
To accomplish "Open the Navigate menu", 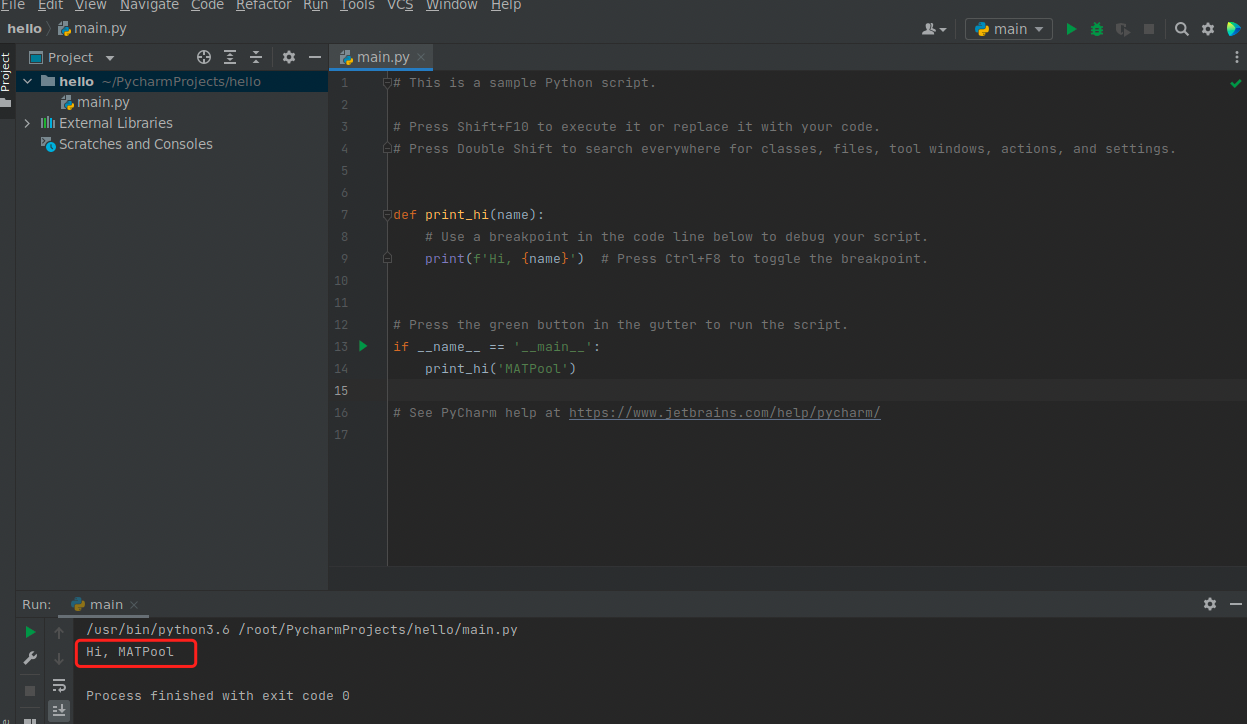I will tap(148, 5).
